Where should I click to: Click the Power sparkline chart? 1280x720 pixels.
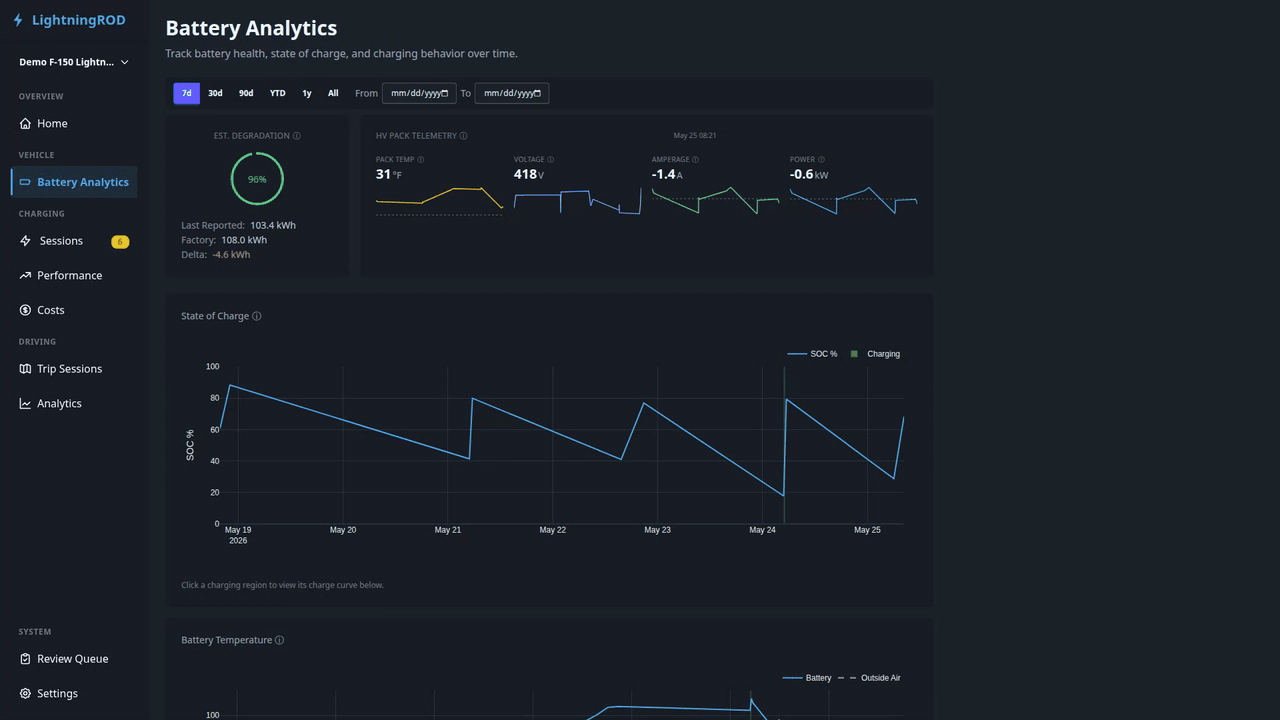point(853,200)
